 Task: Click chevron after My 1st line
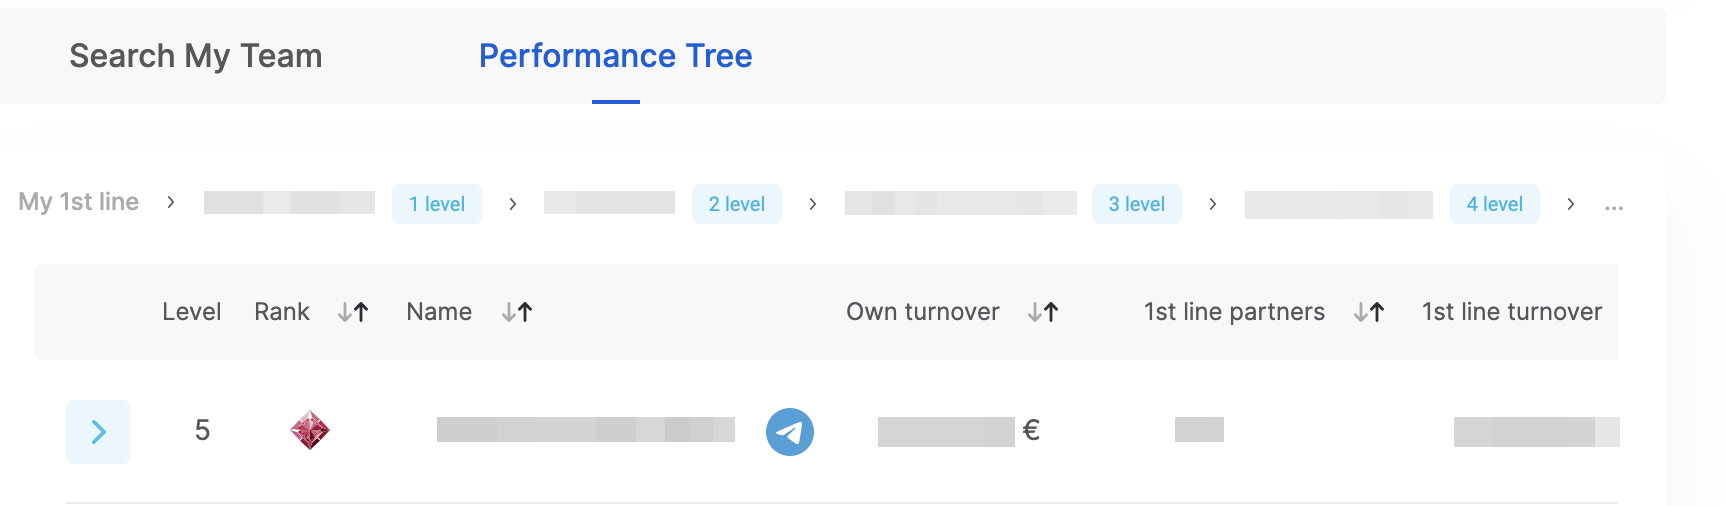point(171,203)
